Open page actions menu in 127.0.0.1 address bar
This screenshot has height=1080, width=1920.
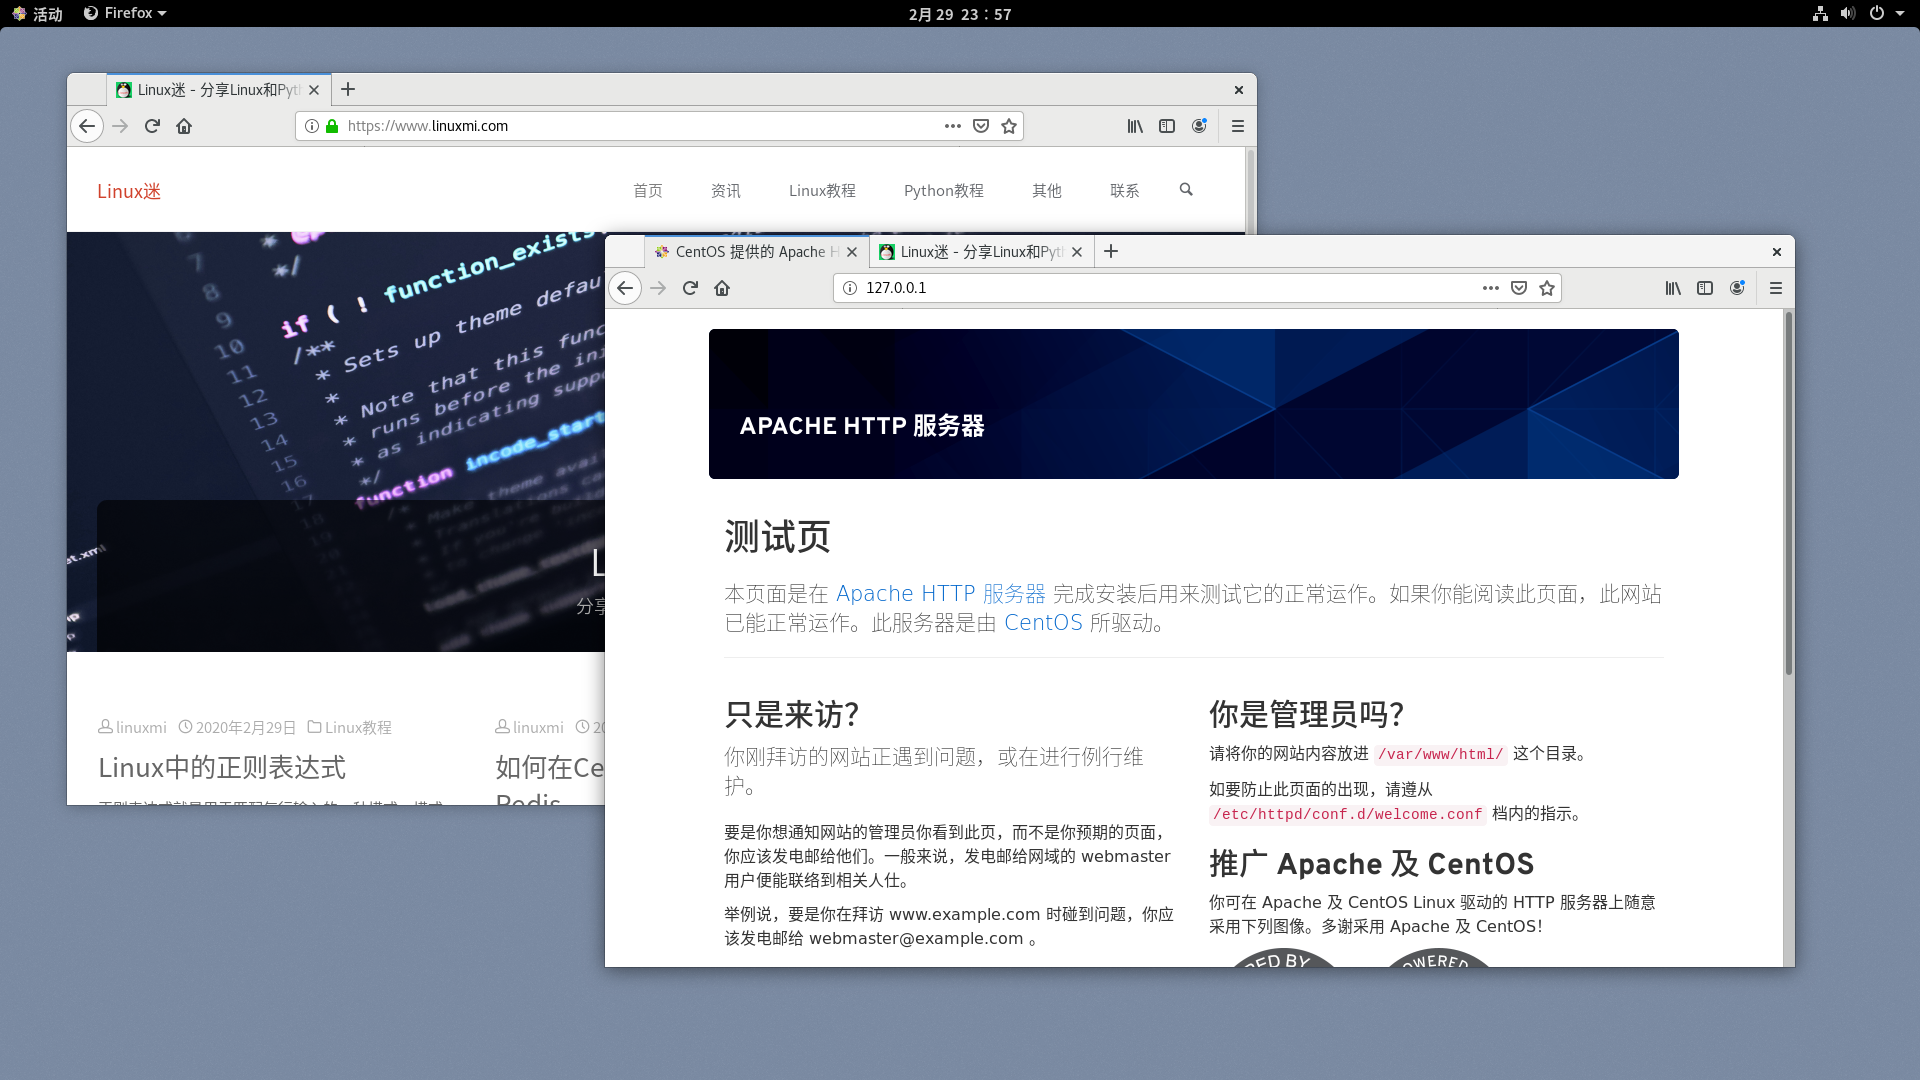click(1491, 288)
